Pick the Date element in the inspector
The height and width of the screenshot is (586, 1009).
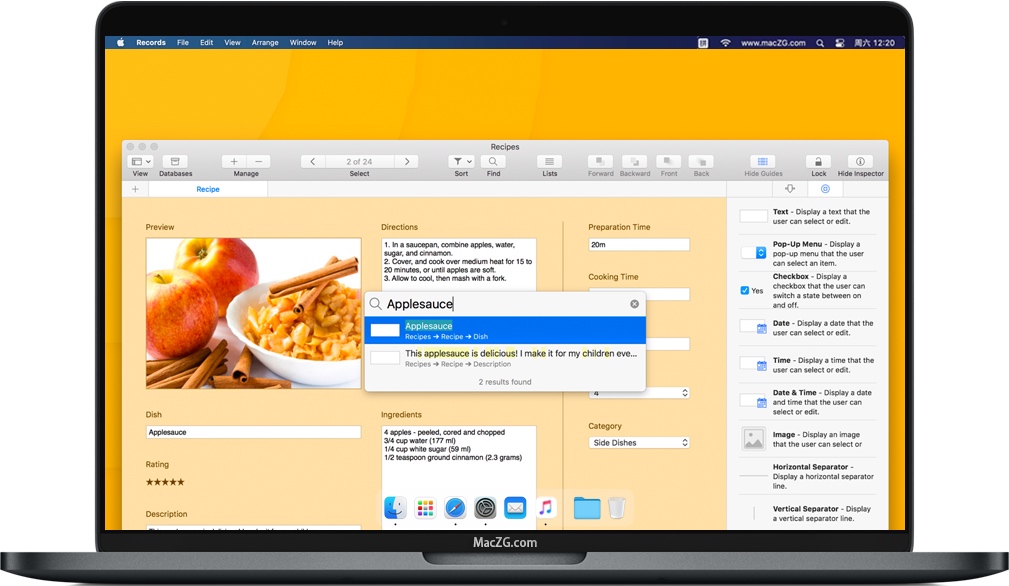[809, 328]
